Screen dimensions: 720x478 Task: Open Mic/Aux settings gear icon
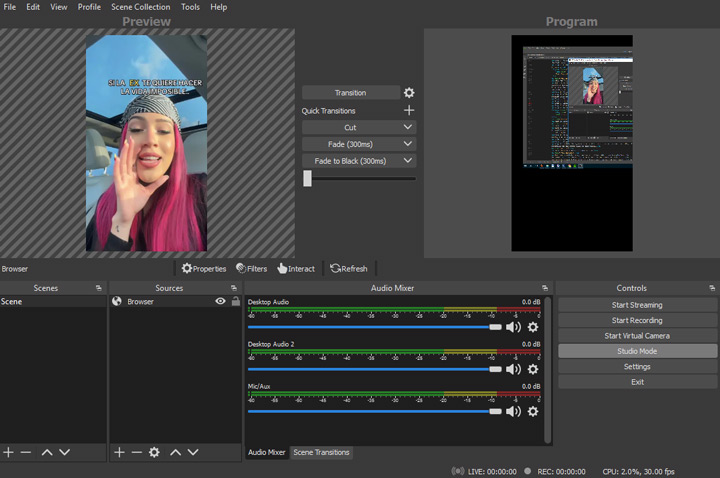(x=533, y=411)
